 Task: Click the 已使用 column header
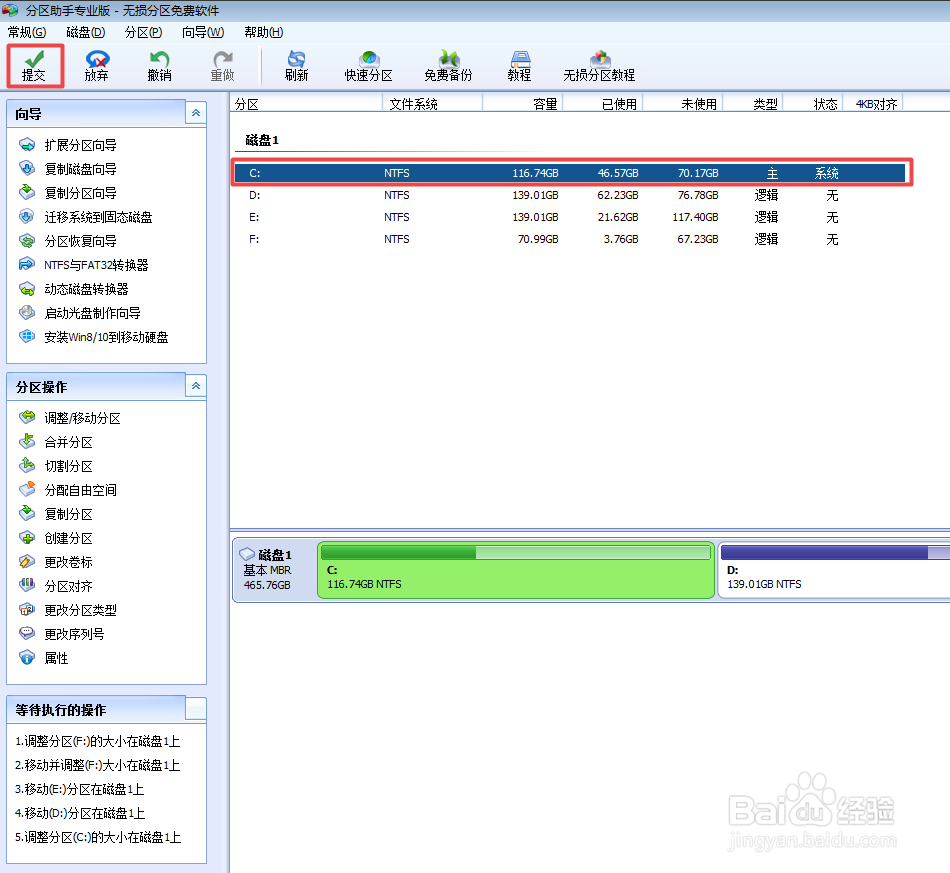603,104
